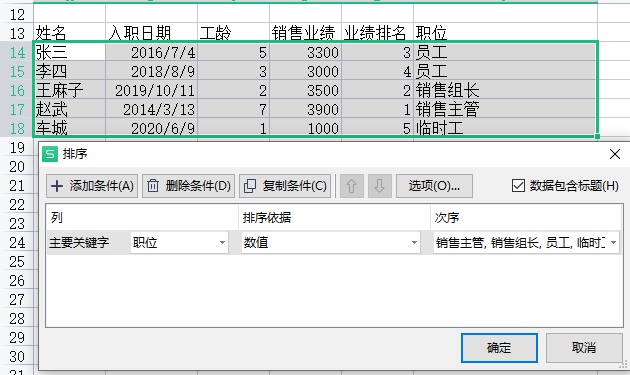Open the 职位 column key dropdown

point(179,242)
